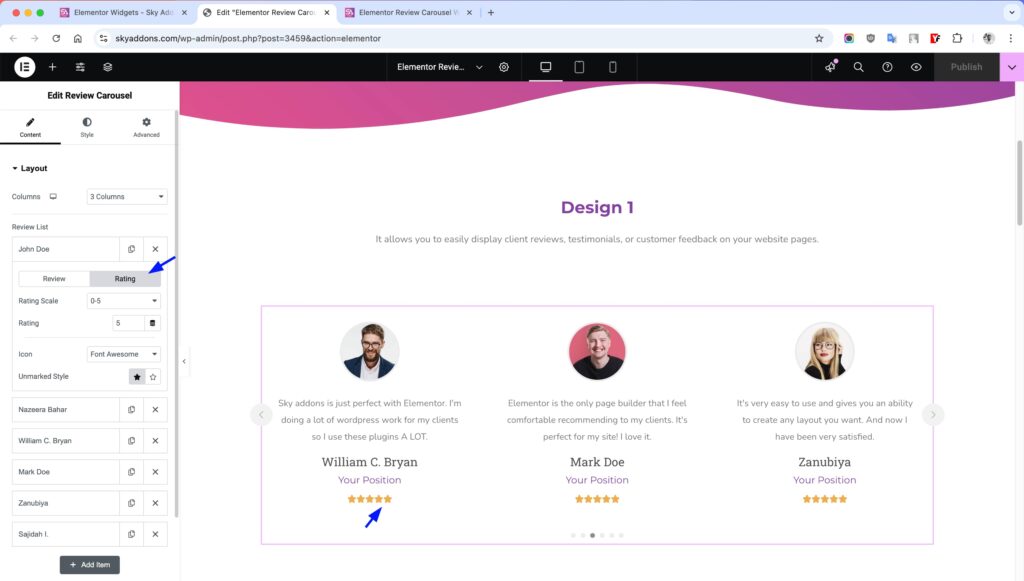Image resolution: width=1024 pixels, height=581 pixels.
Task: Go to previous carousel slide arrow
Action: coord(261,415)
